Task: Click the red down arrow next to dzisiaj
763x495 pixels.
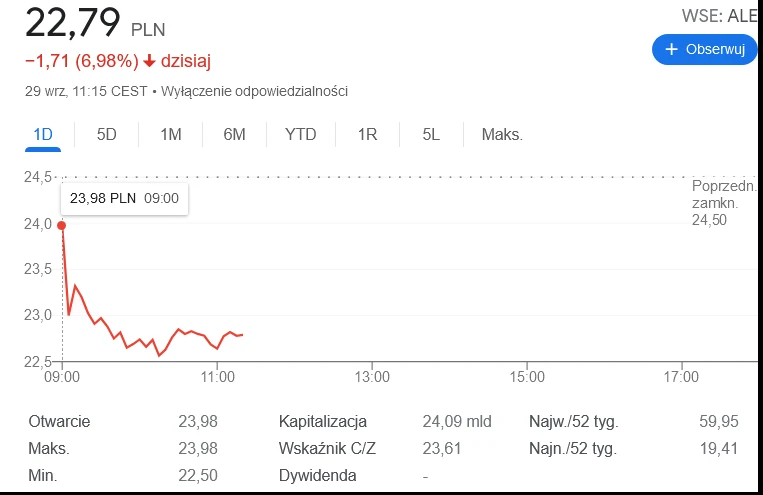Action: [x=149, y=61]
